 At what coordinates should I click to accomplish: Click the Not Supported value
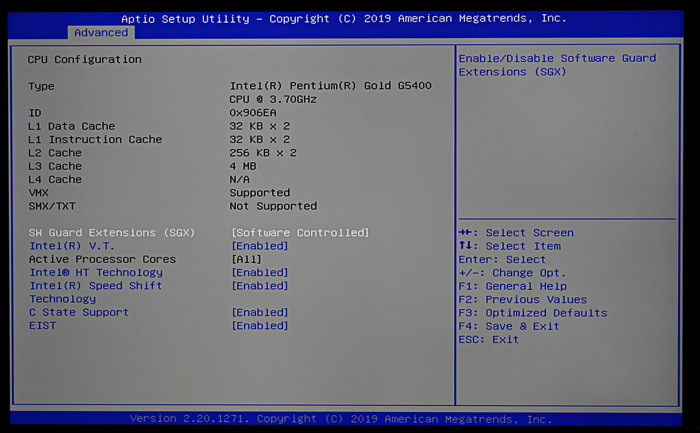(273, 206)
